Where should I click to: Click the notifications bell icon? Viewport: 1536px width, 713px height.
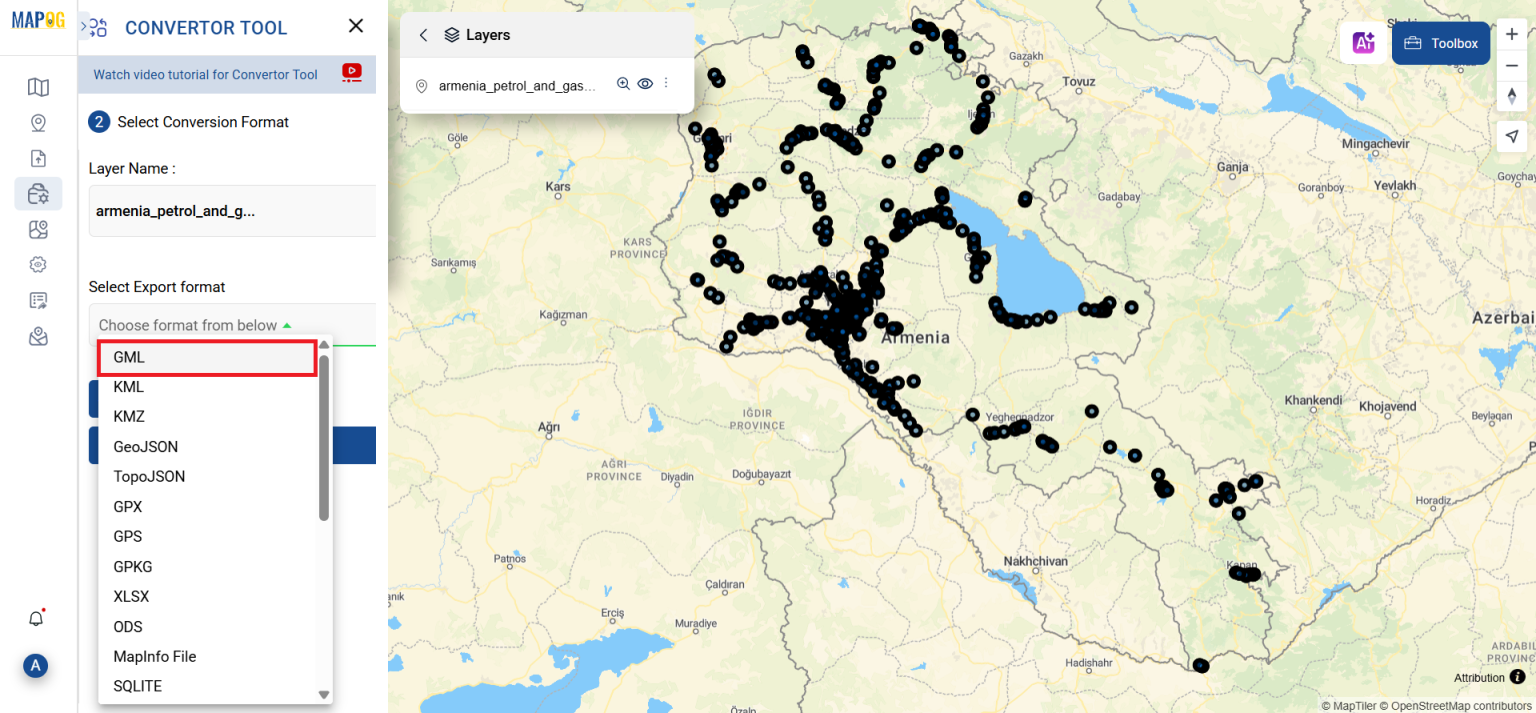coord(35,618)
